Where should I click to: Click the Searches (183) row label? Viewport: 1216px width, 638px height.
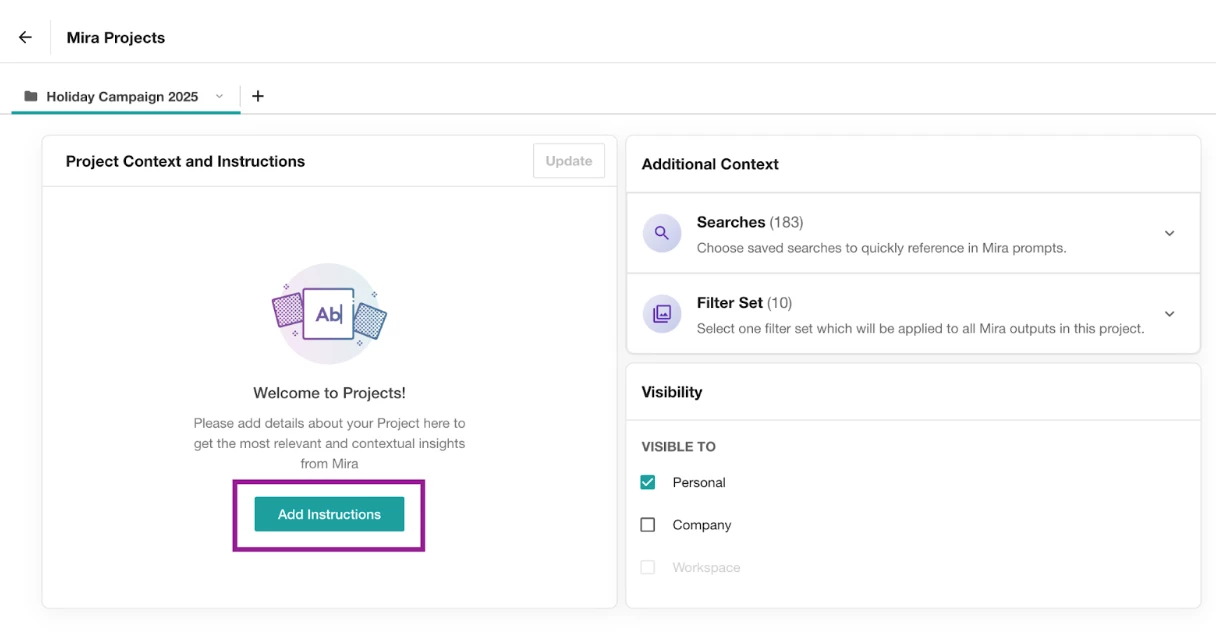749,222
